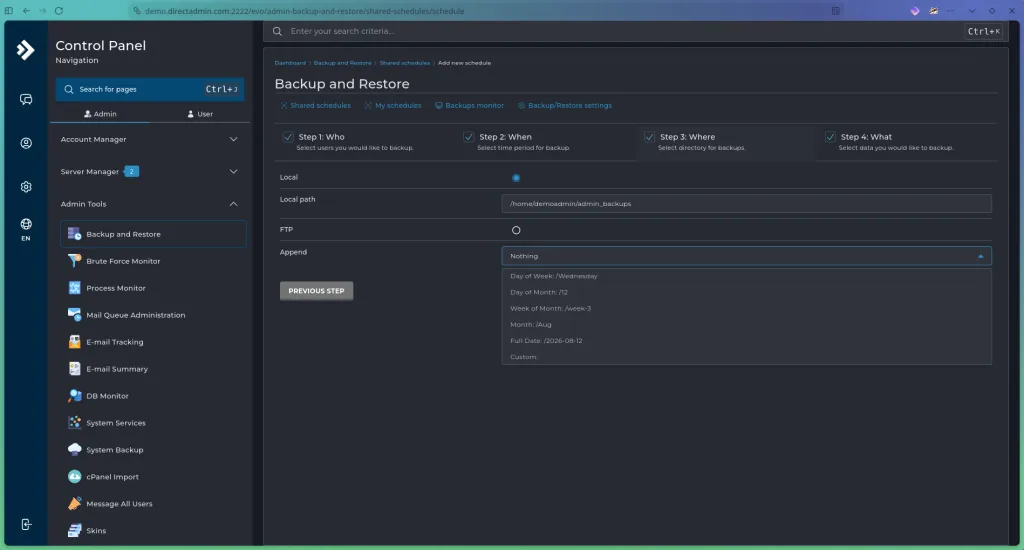Select the Local radio button

coord(516,178)
